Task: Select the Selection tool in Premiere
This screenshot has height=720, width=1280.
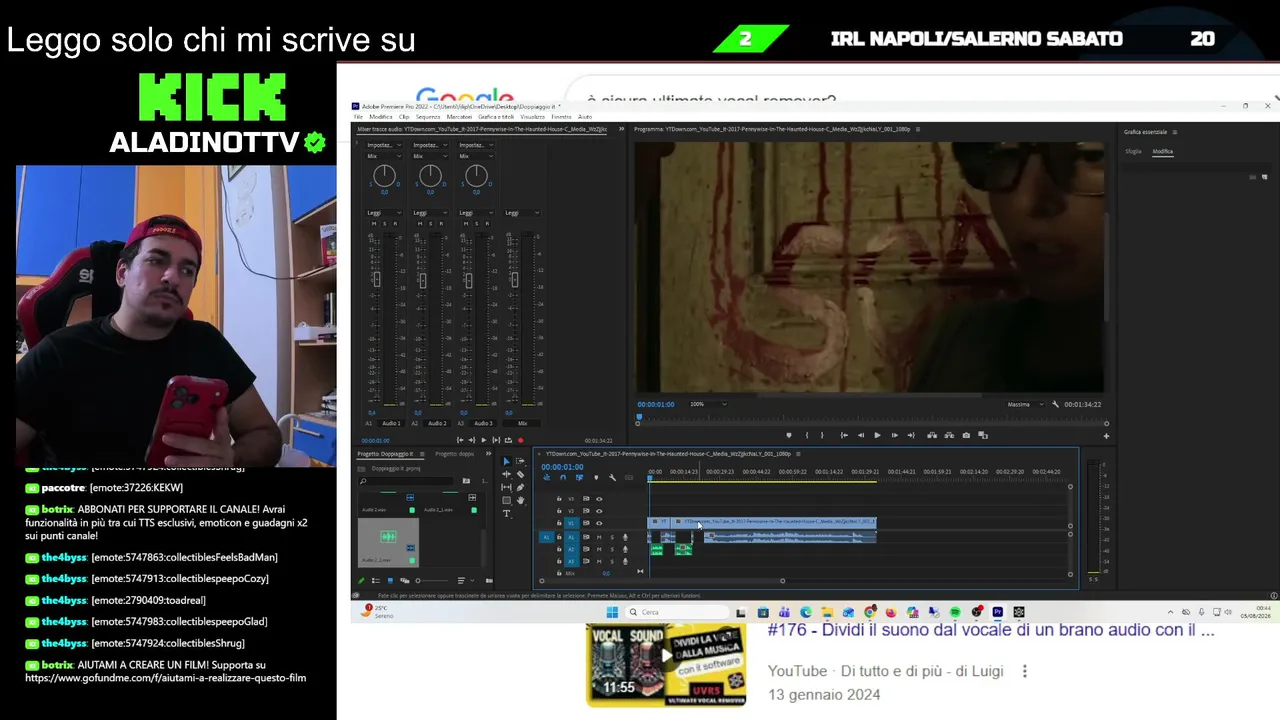Action: [x=506, y=461]
